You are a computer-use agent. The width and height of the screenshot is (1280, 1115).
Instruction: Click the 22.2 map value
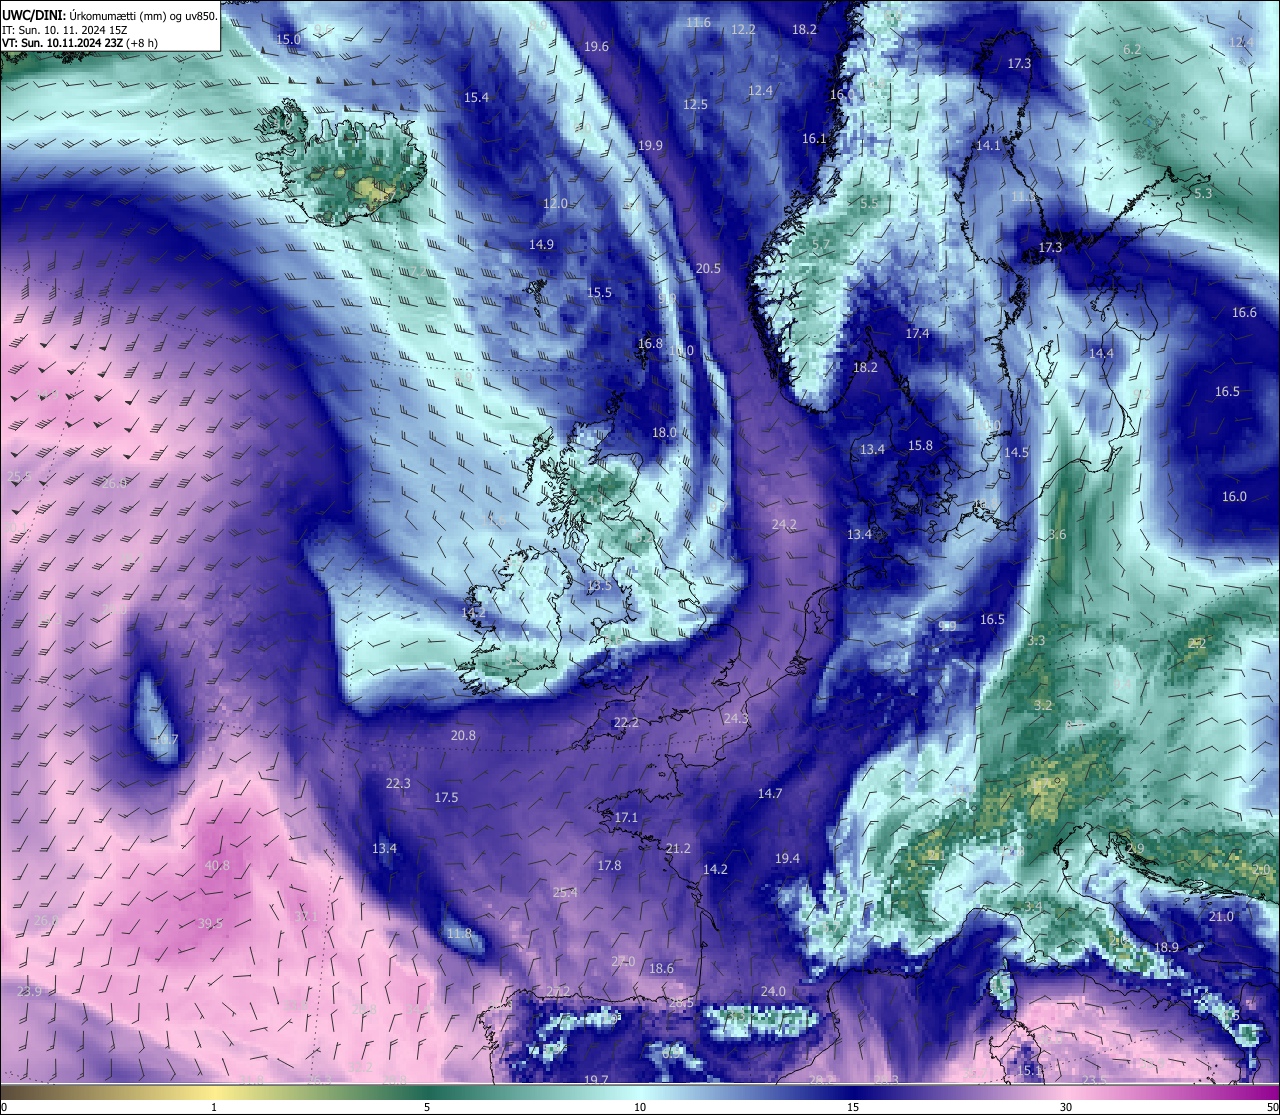(626, 722)
